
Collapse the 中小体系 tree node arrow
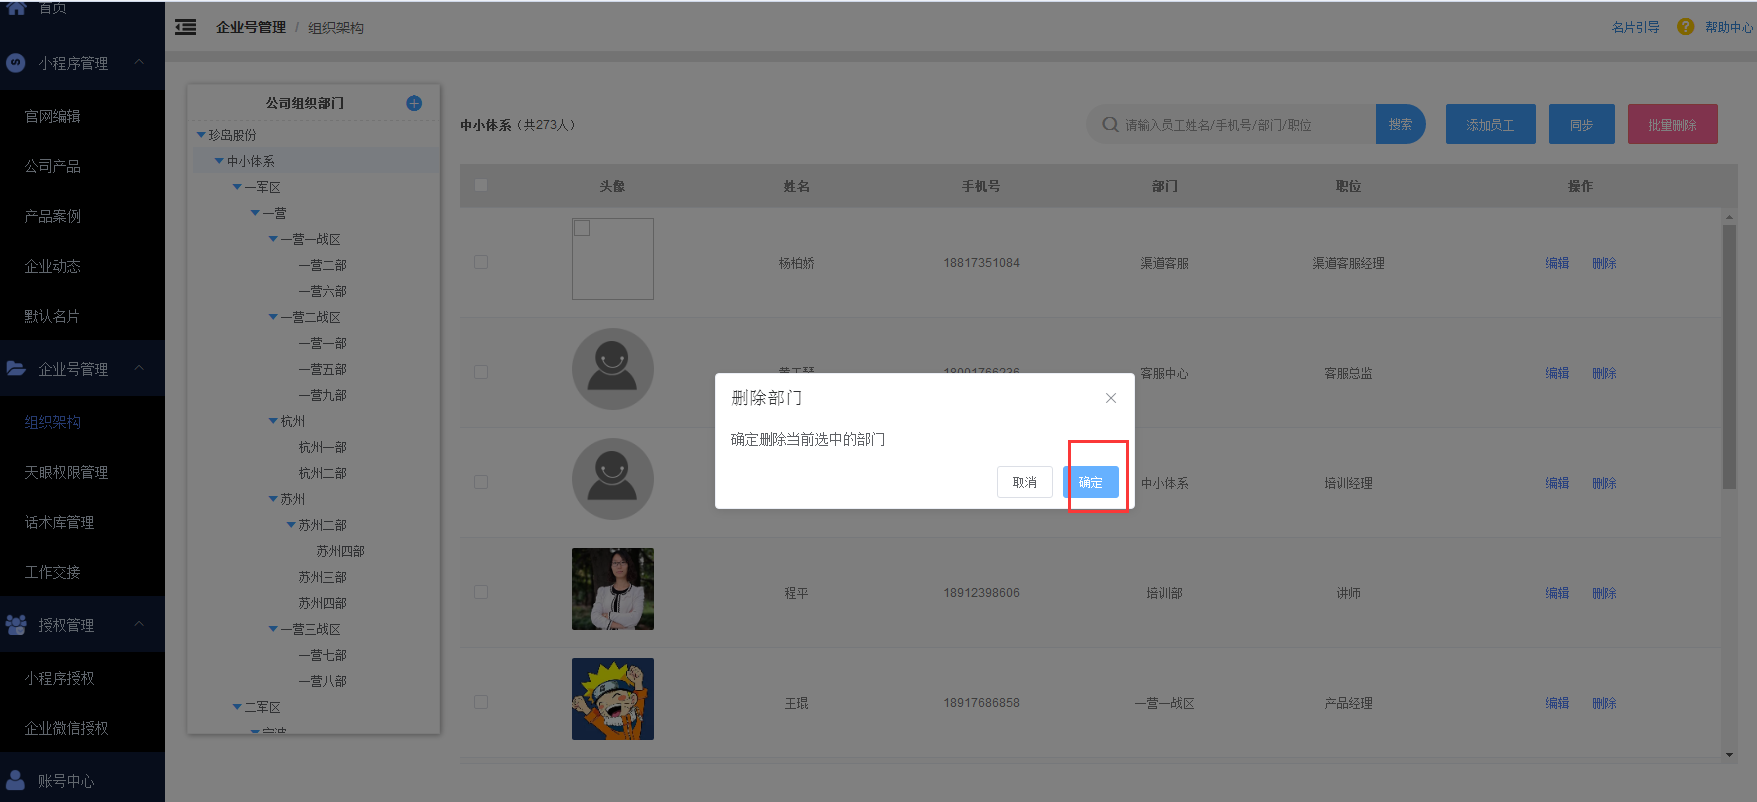tap(219, 161)
